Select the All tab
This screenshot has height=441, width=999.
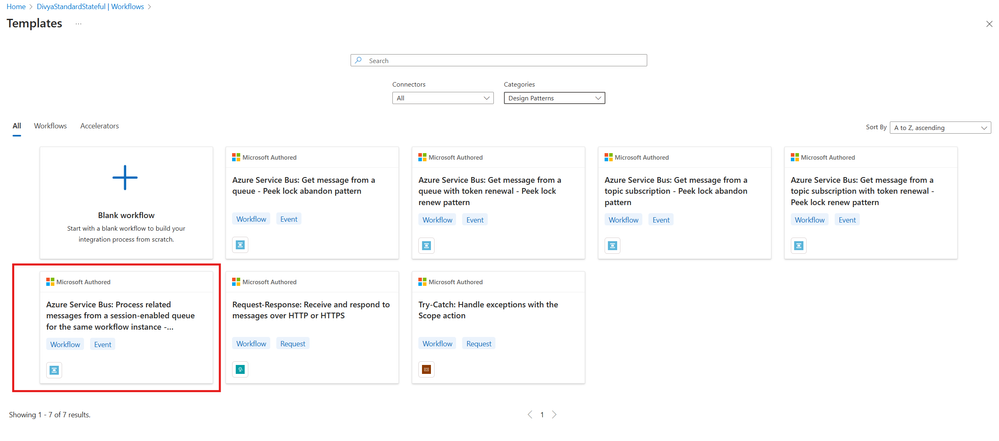tap(17, 126)
